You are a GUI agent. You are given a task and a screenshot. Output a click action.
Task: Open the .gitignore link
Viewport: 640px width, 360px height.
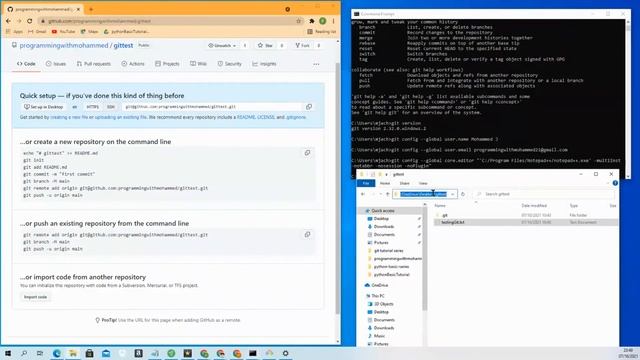(296, 117)
